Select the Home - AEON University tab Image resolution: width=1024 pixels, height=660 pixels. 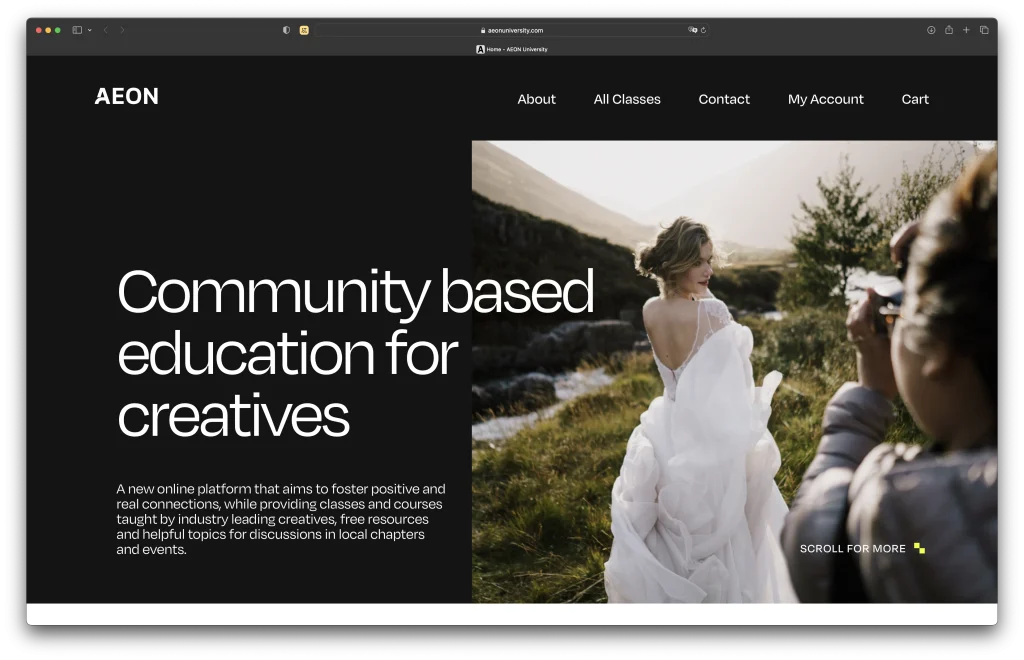[512, 49]
